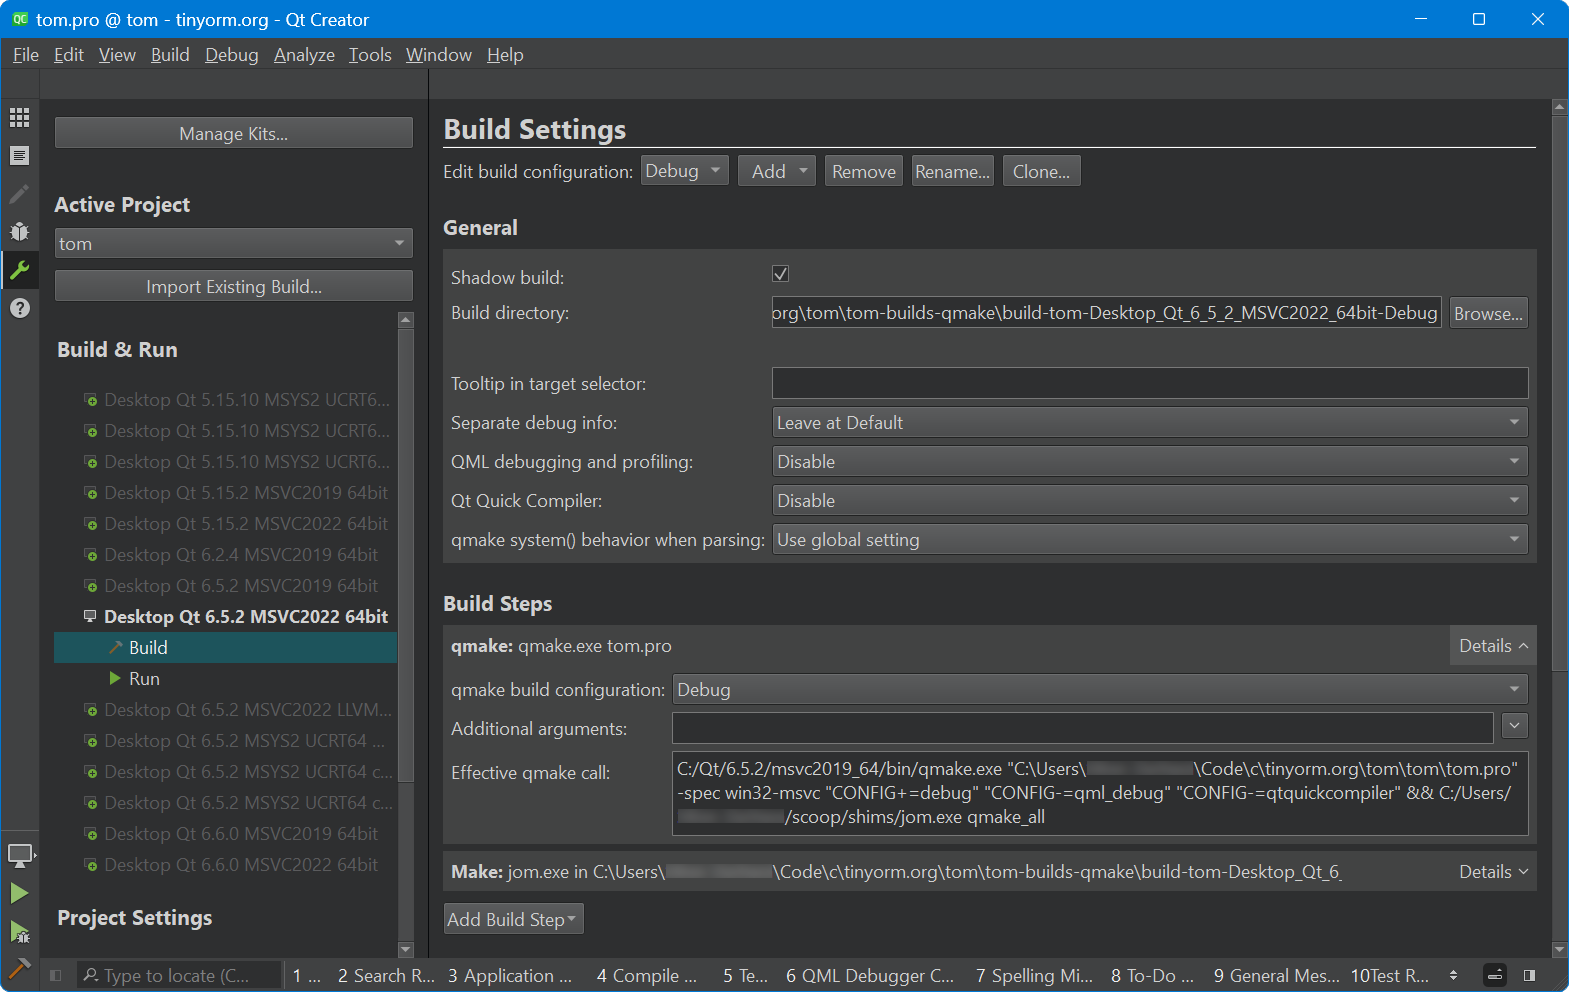Enable kit icon for Qt 5.15.2 MSVC2022
Viewport: 1569px width, 992px height.
click(x=91, y=524)
